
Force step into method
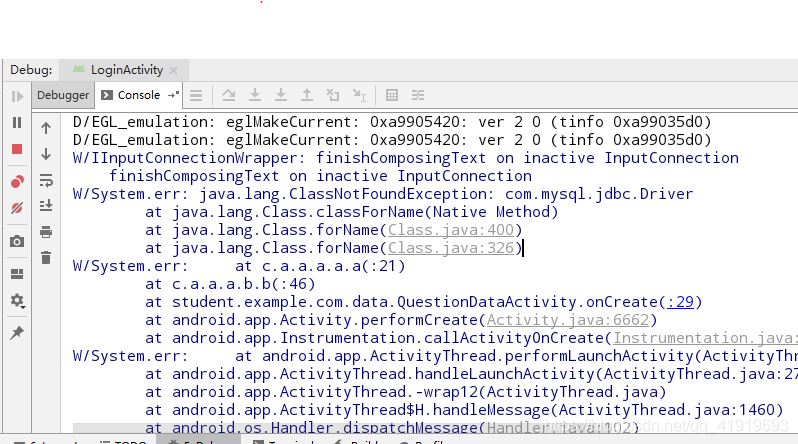tap(280, 95)
